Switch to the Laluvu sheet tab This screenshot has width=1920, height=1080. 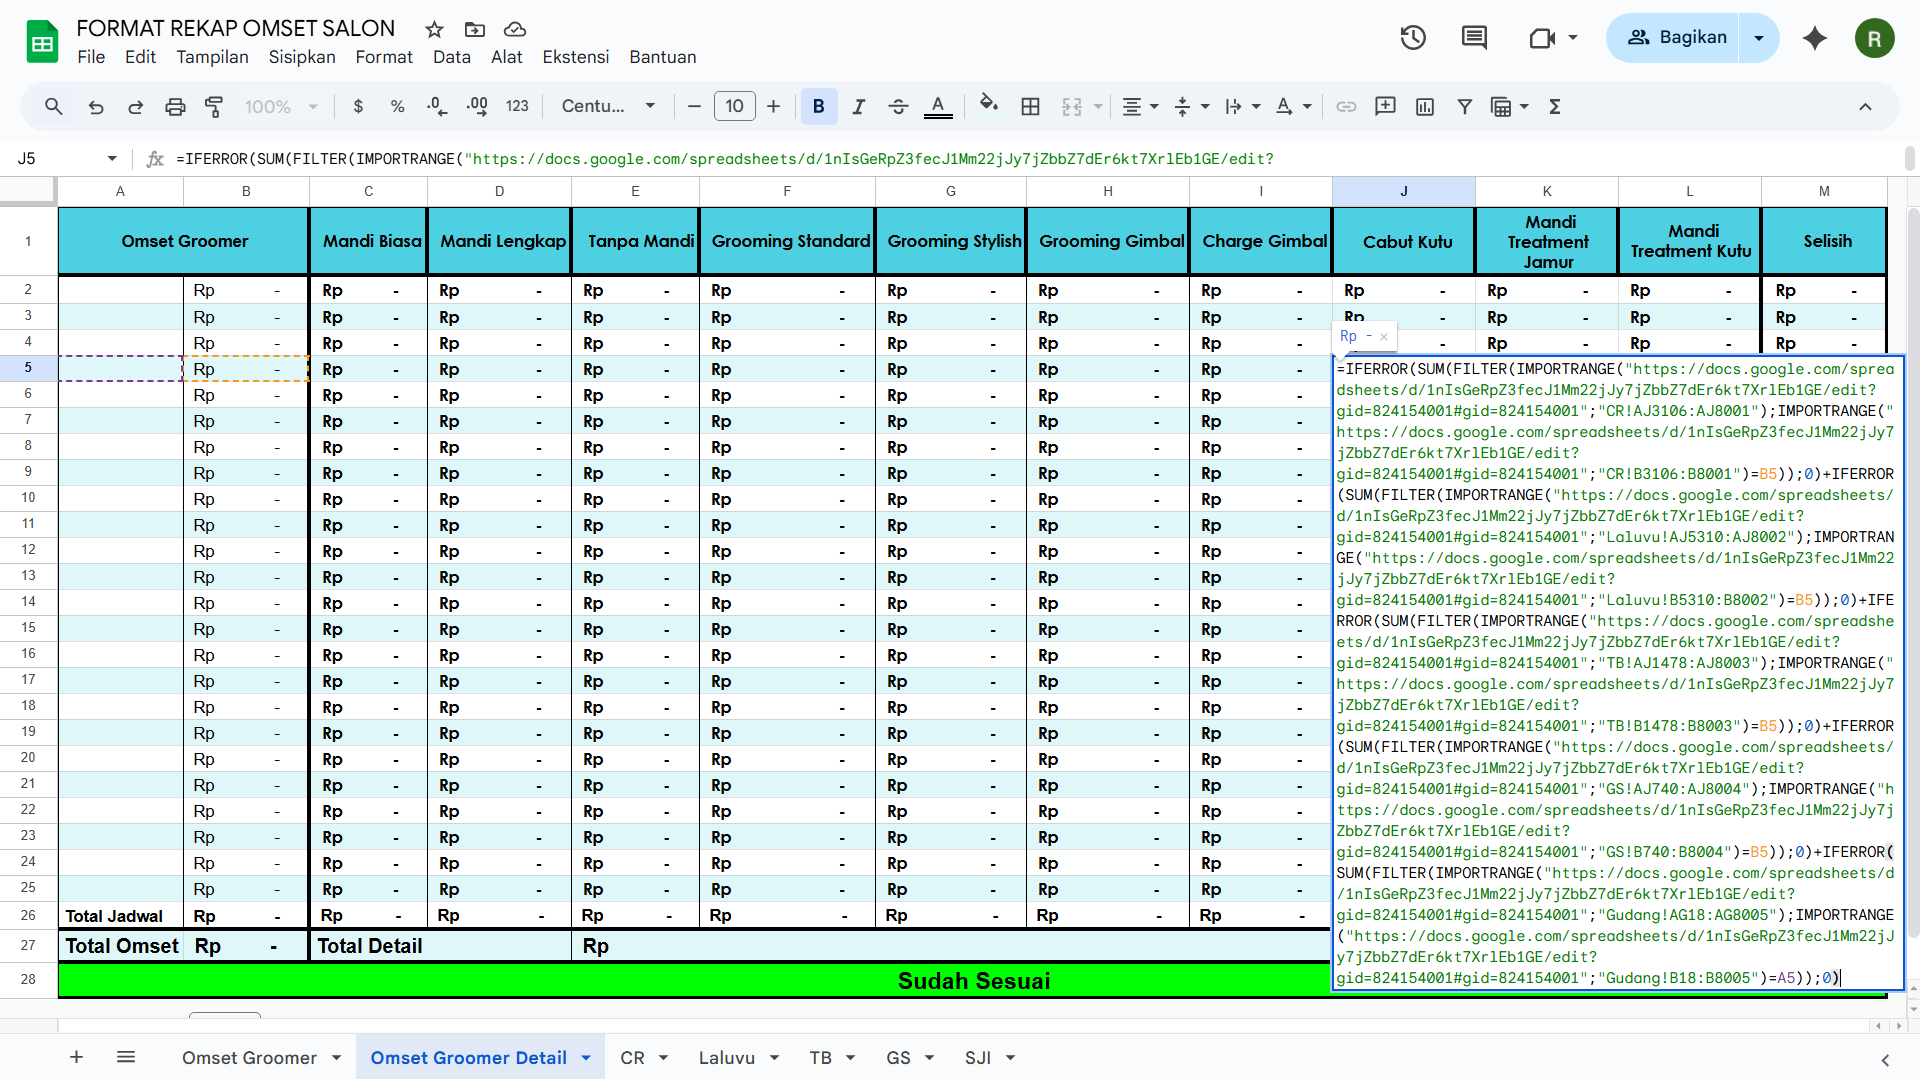click(726, 1058)
